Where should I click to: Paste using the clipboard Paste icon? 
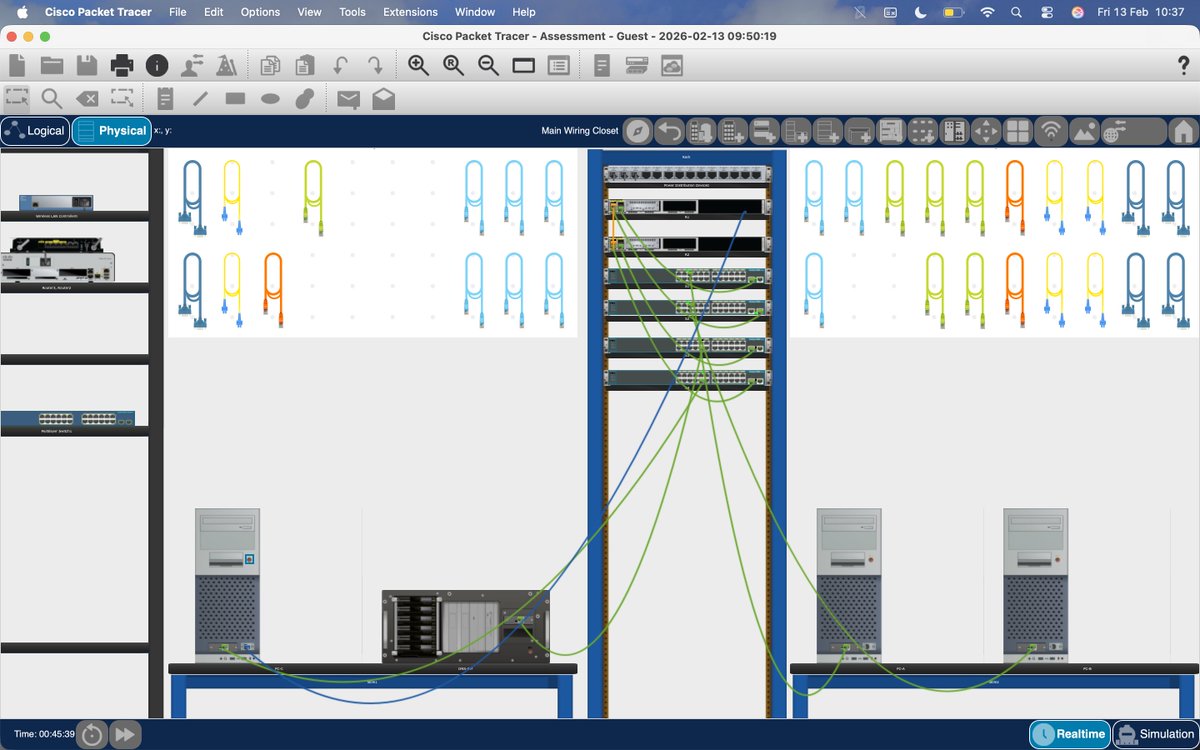[x=305, y=66]
